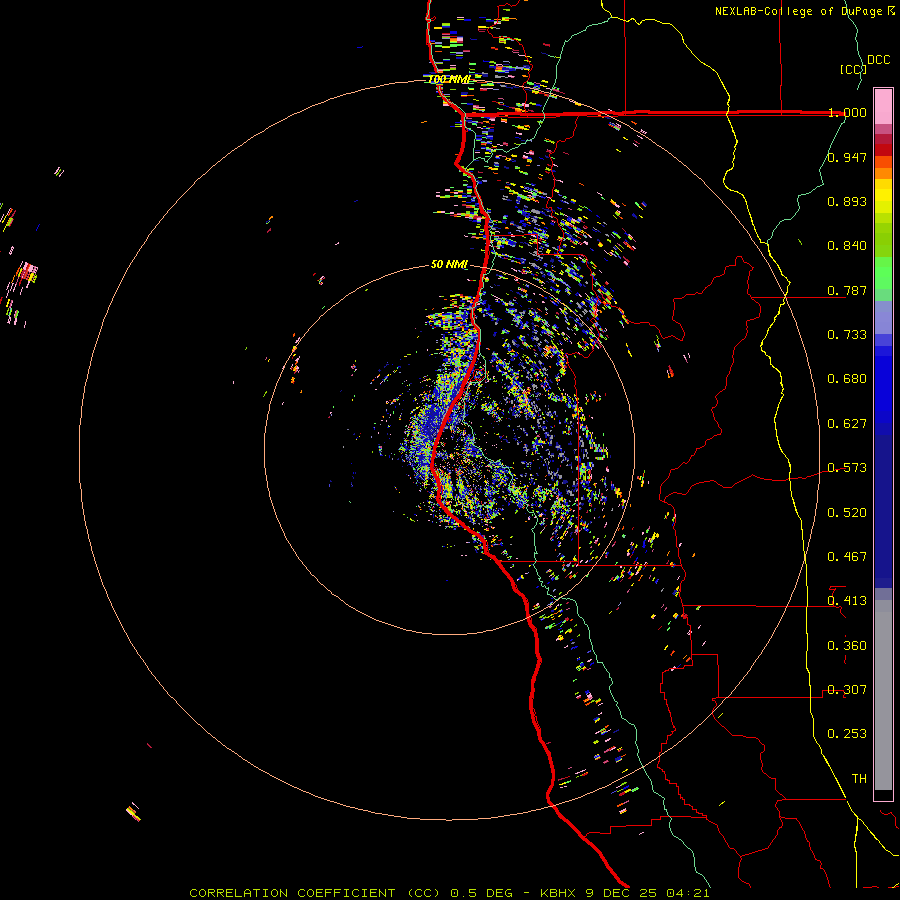Click the 0.413 scale value
This screenshot has width=900, height=900.
pyautogui.click(x=847, y=601)
